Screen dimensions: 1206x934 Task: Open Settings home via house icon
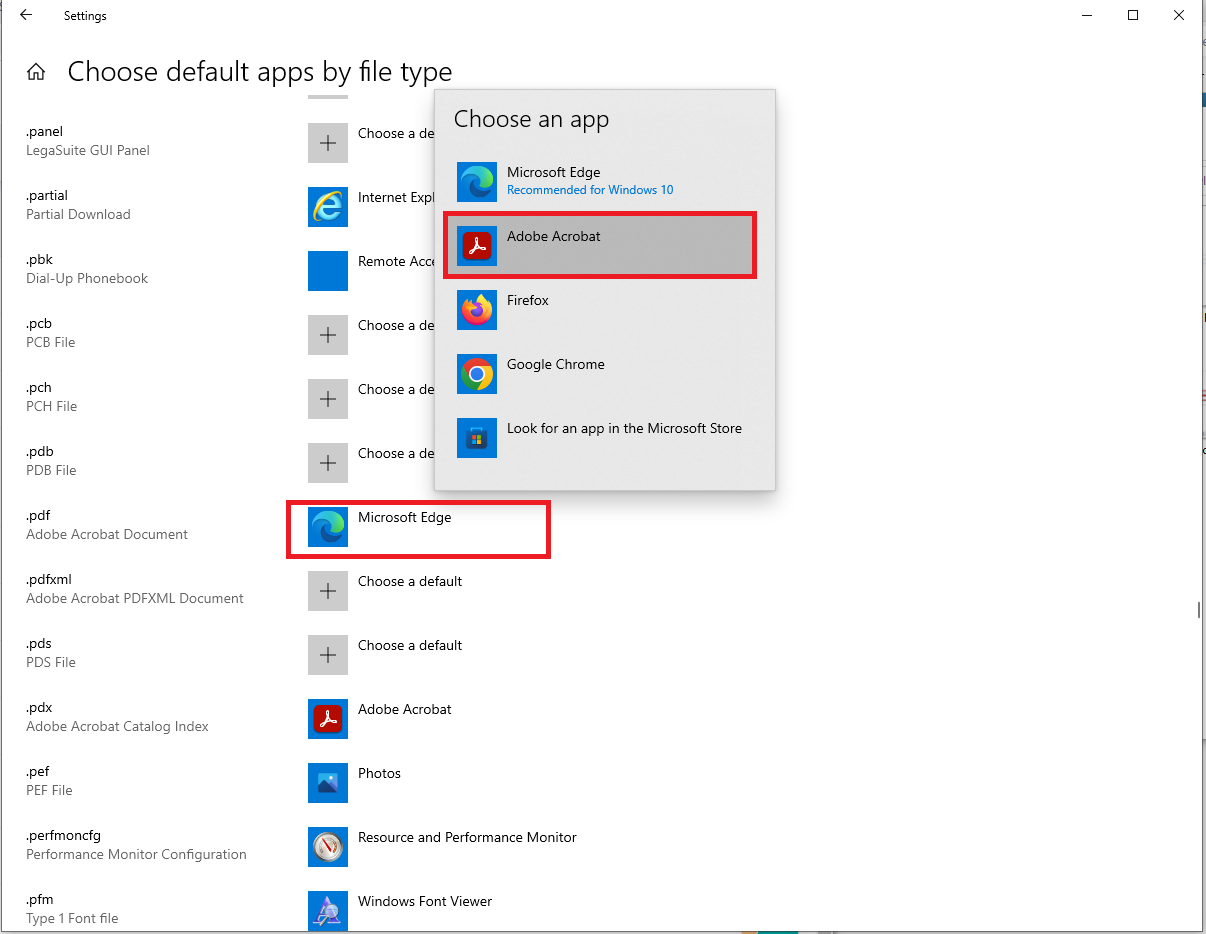36,72
